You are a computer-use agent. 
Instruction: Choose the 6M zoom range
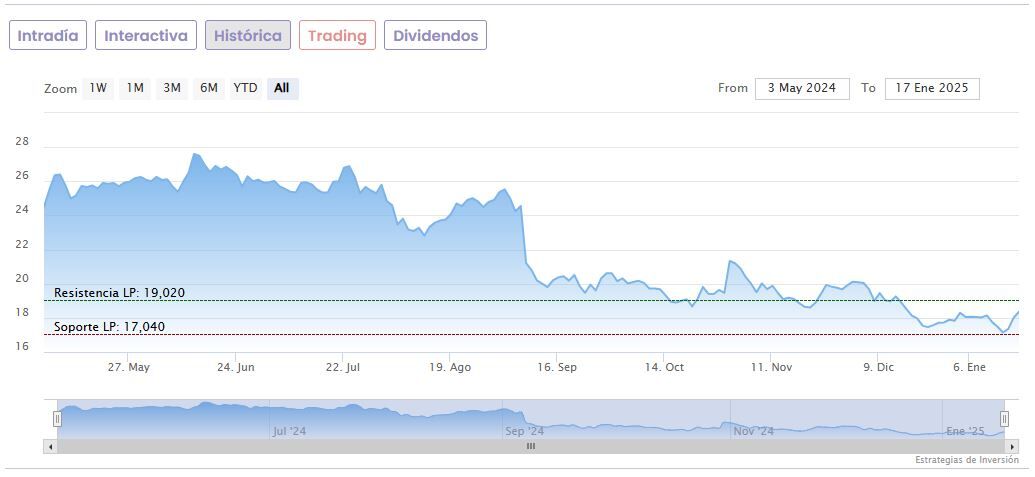pyautogui.click(x=208, y=88)
